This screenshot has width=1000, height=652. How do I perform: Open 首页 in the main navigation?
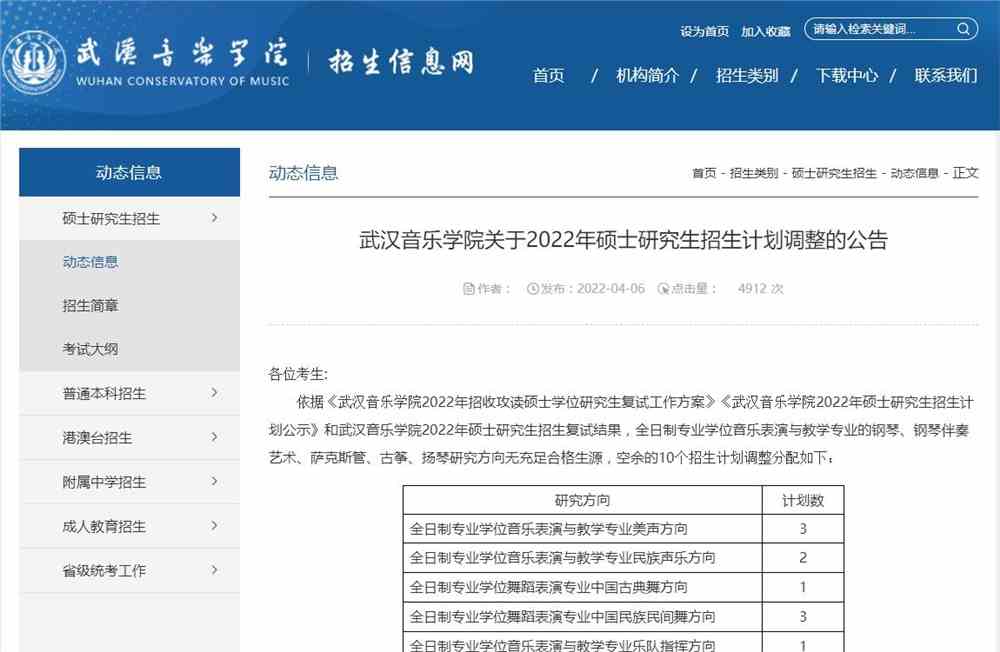point(548,75)
